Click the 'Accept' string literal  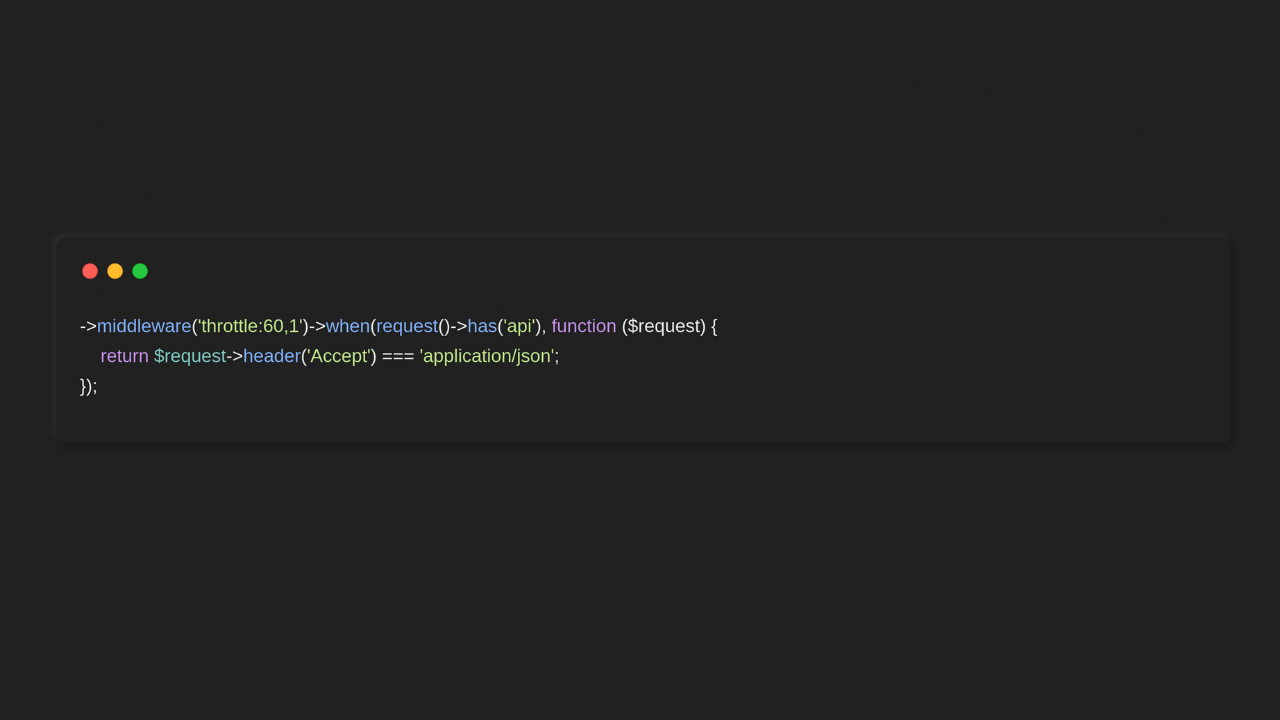click(x=339, y=356)
